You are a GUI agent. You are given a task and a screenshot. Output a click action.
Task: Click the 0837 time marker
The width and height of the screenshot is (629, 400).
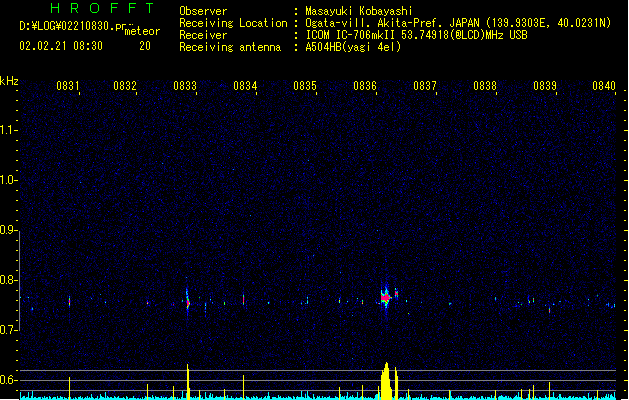point(425,86)
